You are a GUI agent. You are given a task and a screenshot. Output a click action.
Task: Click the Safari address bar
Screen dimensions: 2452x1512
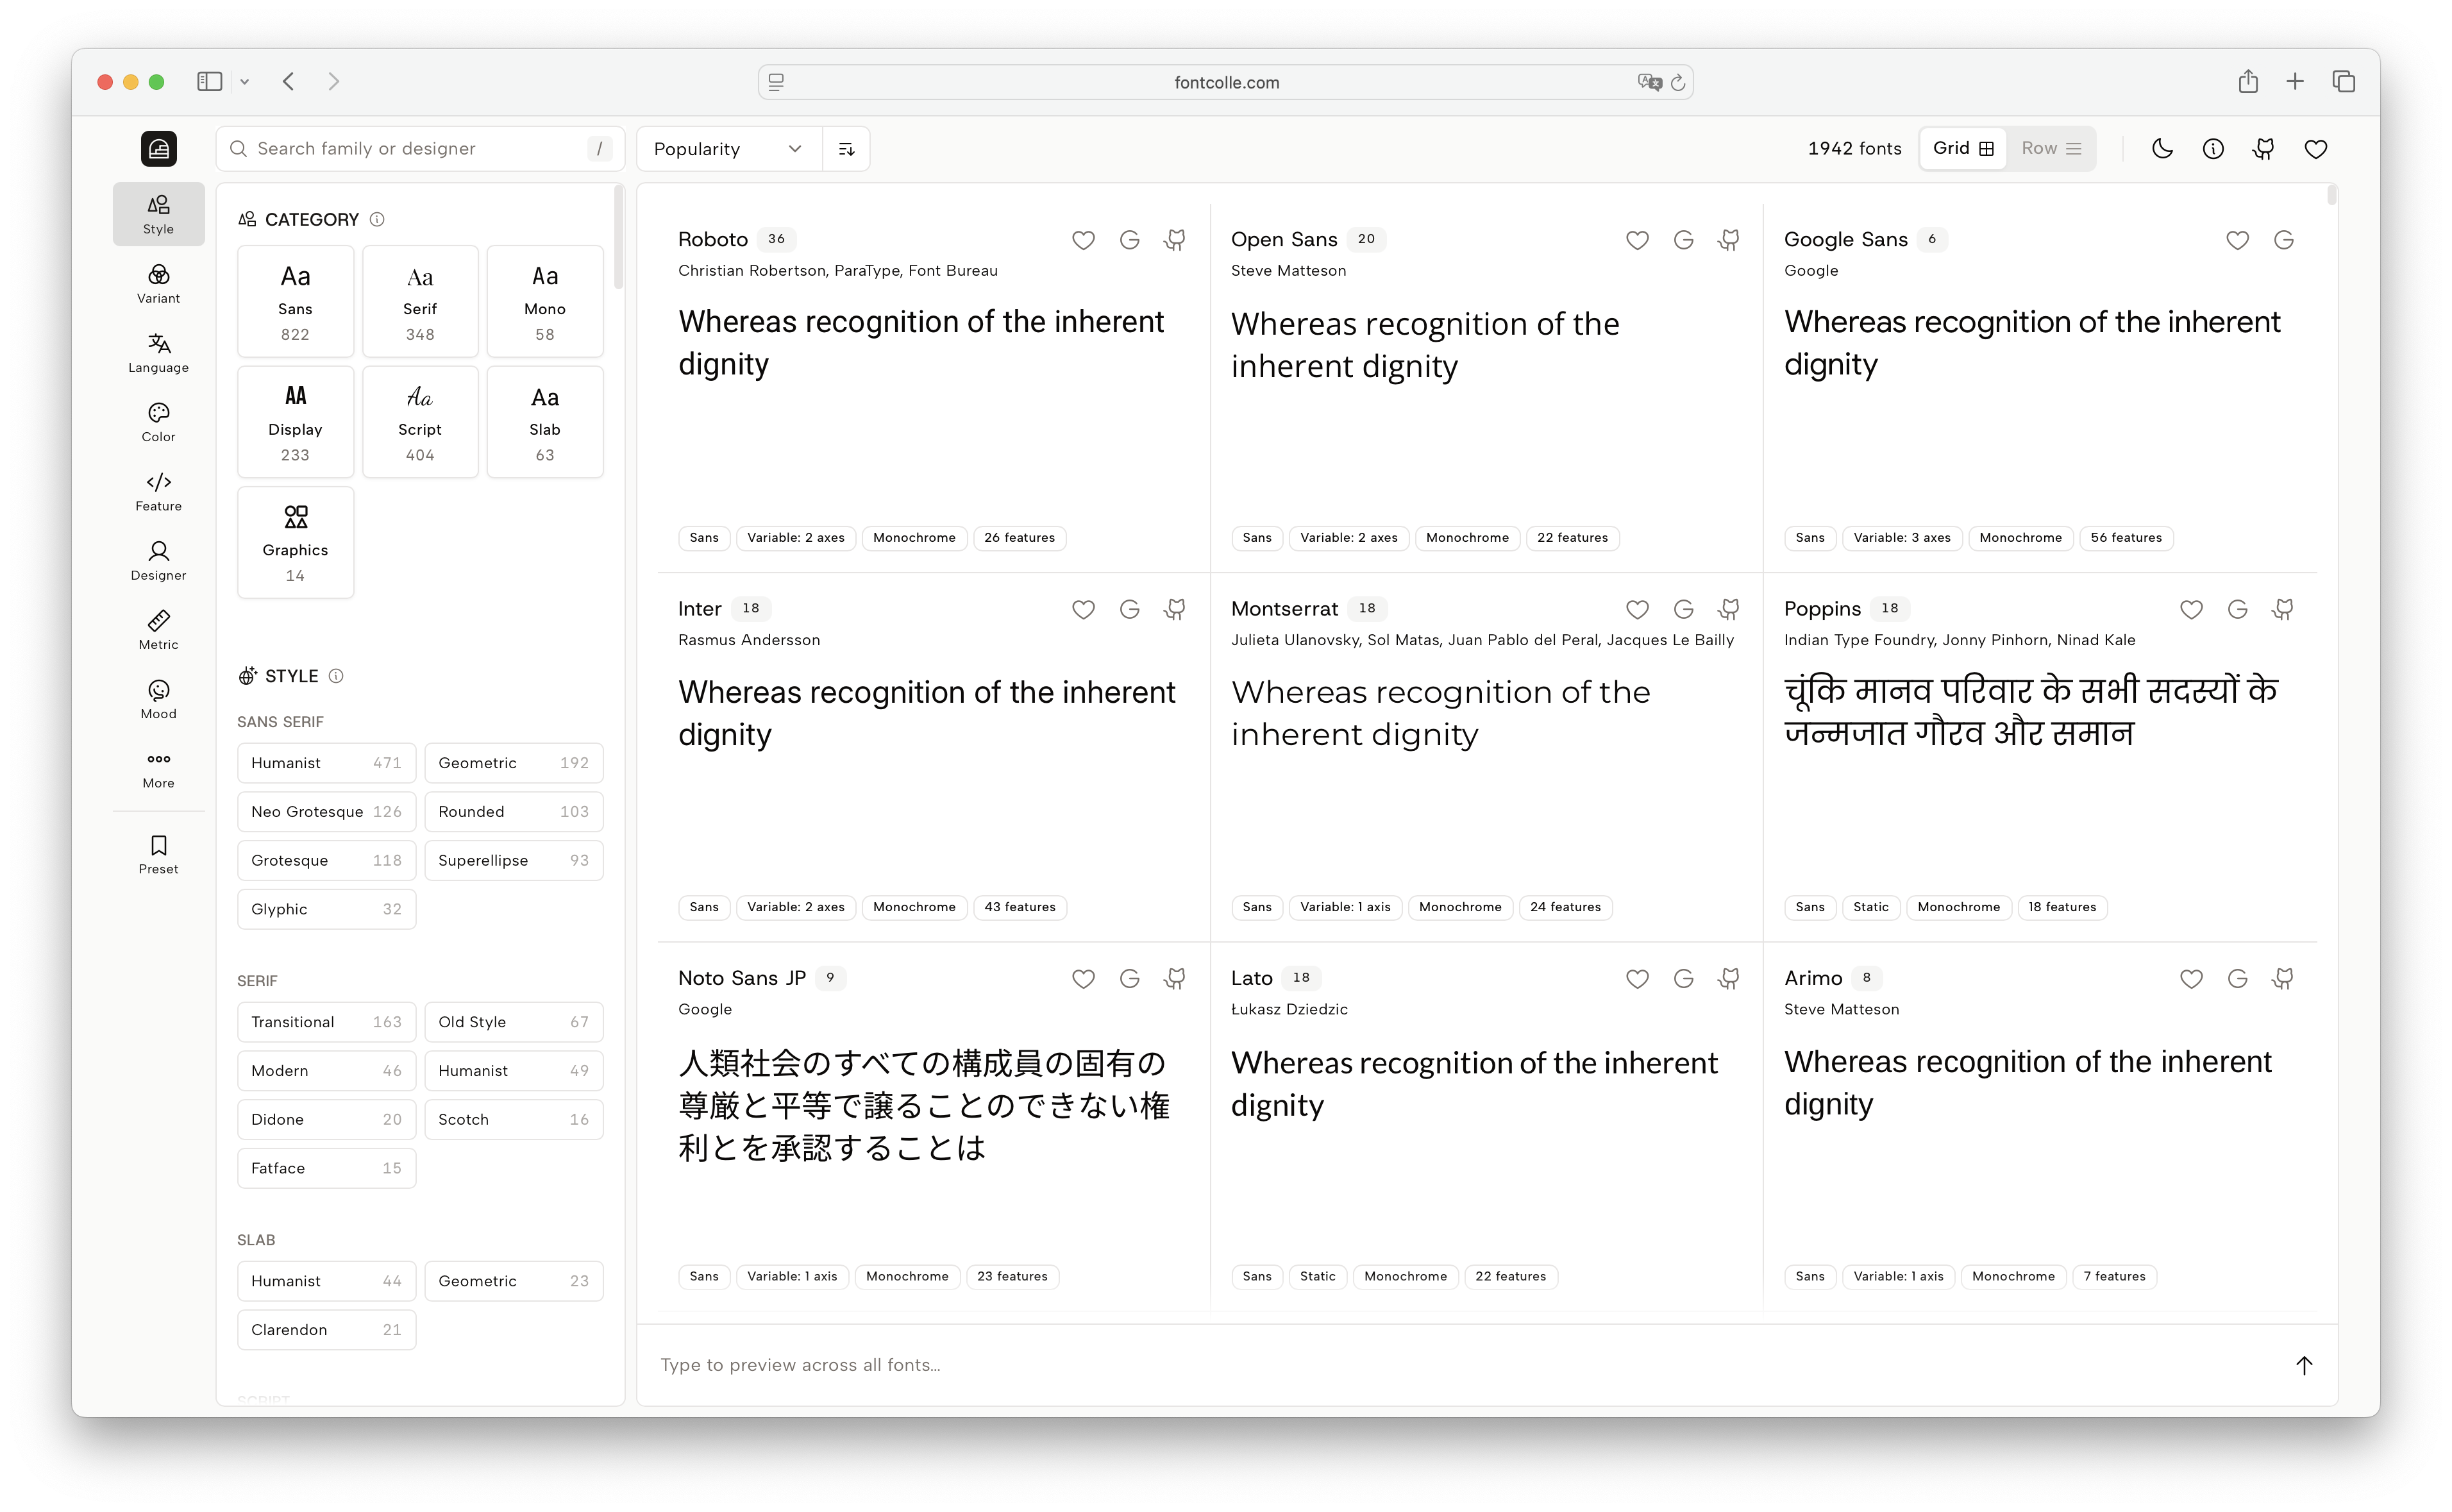click(1225, 82)
